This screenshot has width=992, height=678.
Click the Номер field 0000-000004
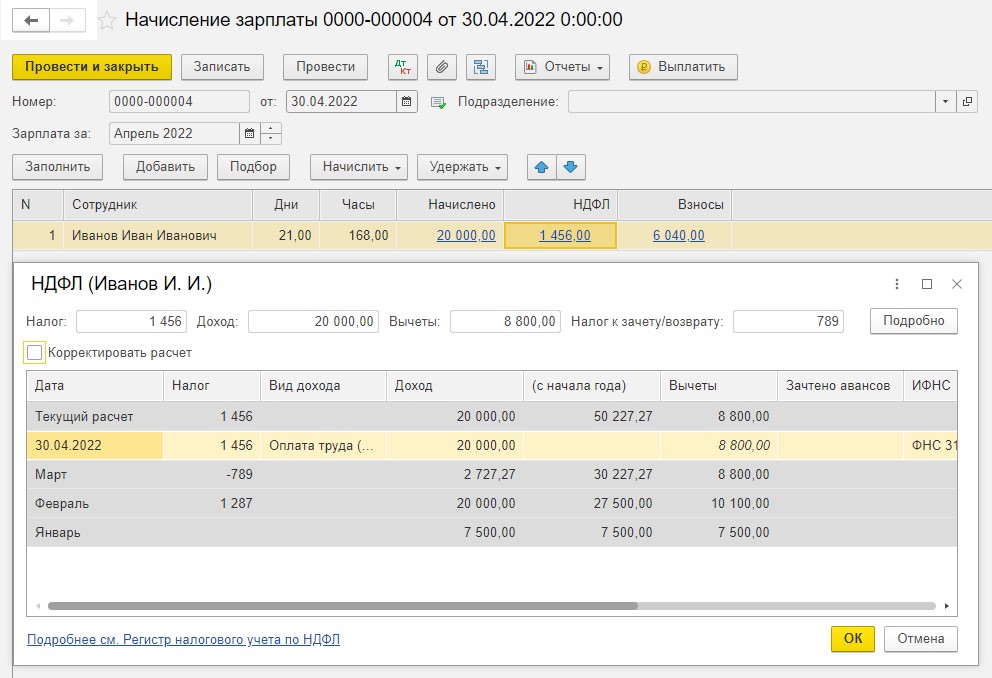point(180,102)
